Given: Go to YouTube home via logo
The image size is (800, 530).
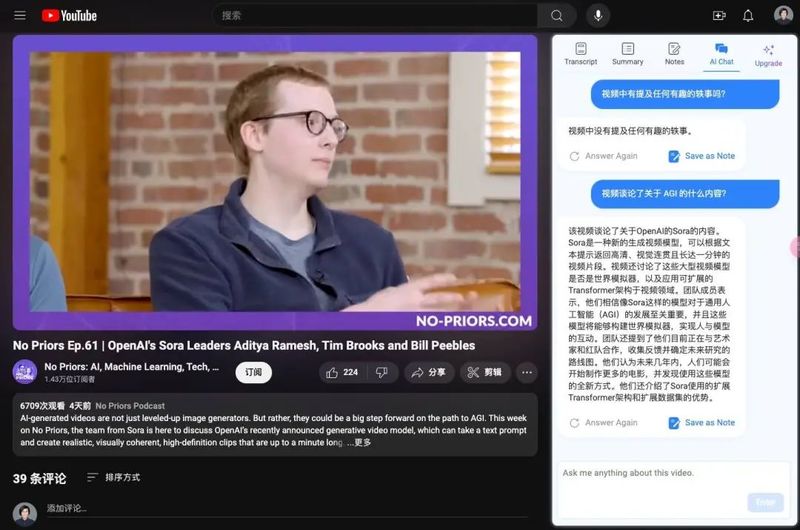Looking at the screenshot, I should [x=69, y=16].
